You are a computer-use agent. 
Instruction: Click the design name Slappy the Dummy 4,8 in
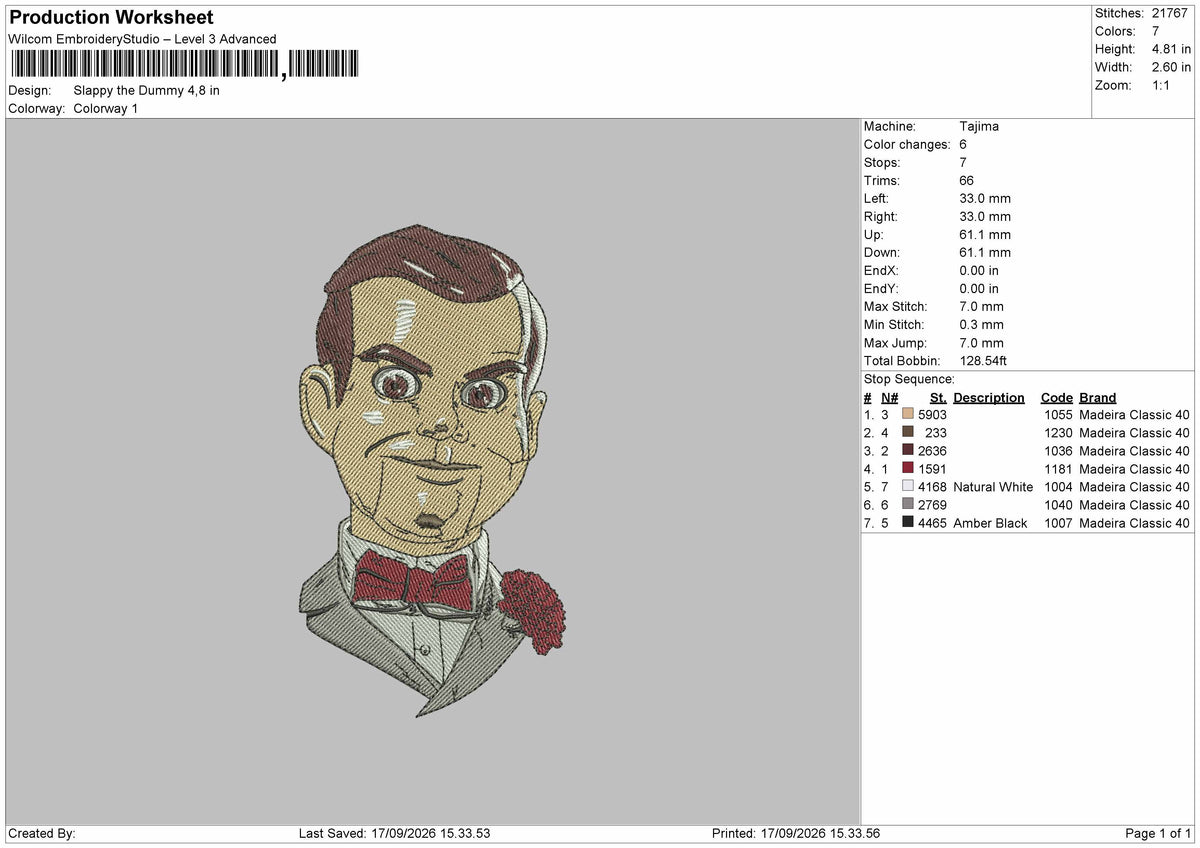click(147, 90)
